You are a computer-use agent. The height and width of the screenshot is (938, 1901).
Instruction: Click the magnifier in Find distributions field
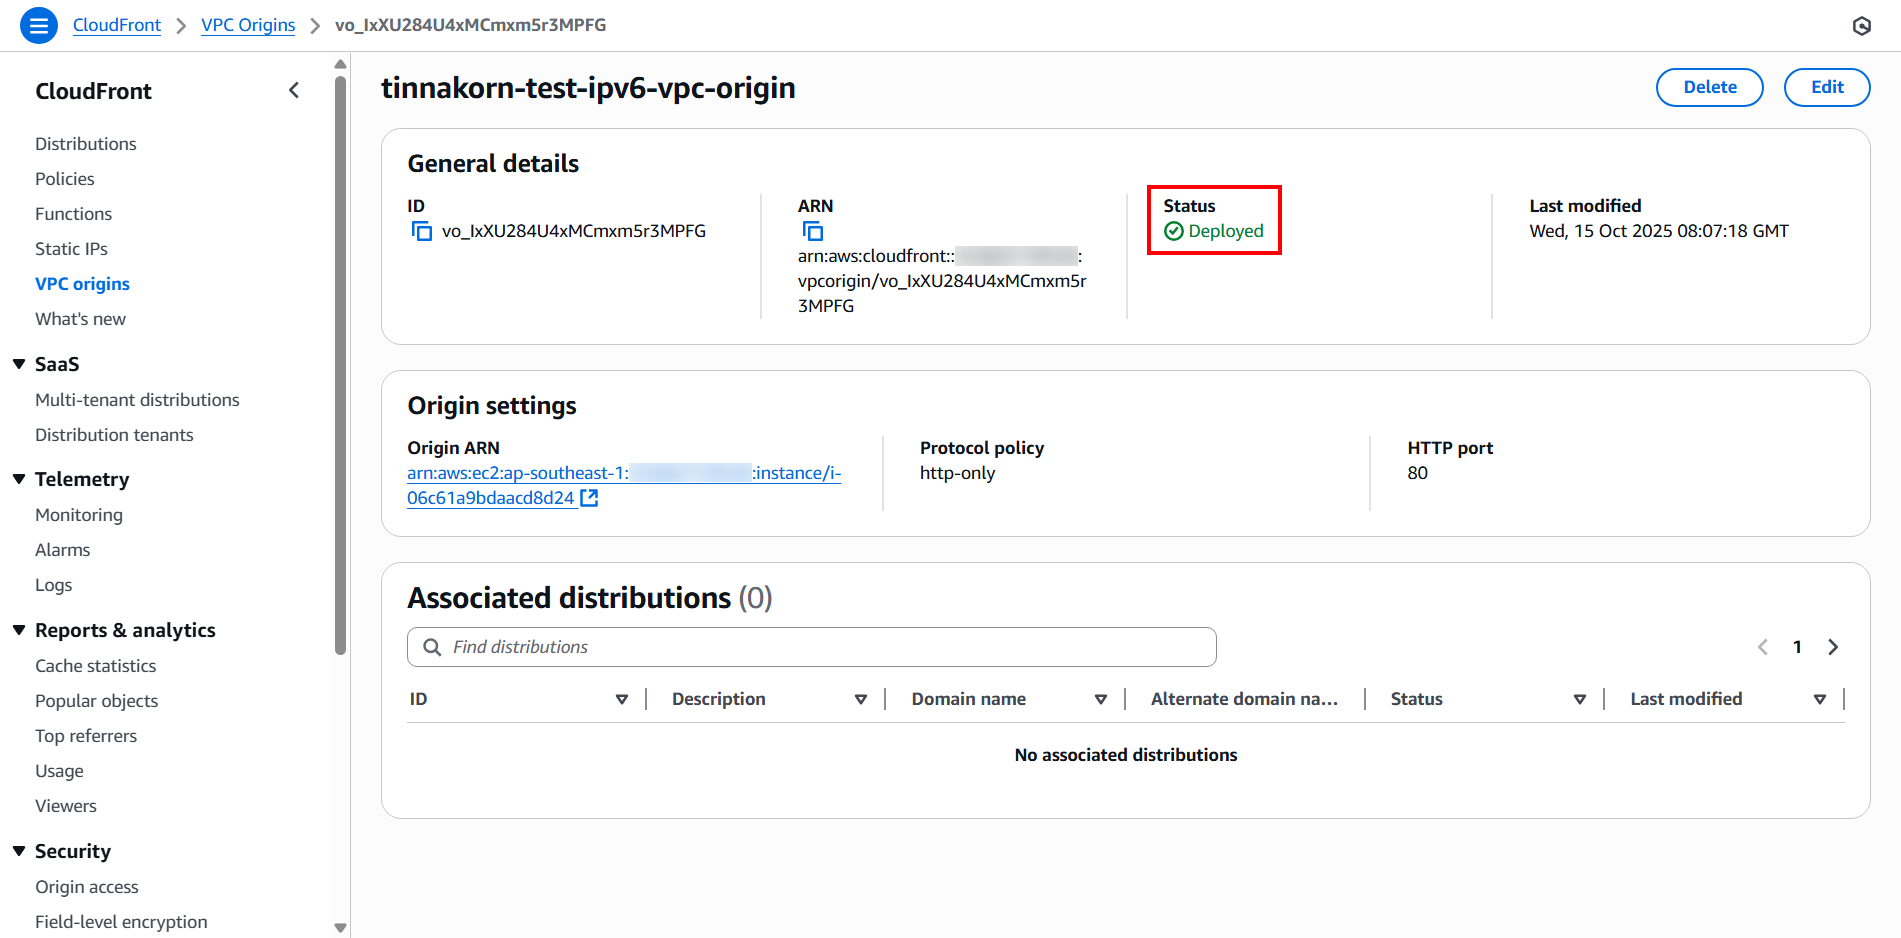(431, 647)
